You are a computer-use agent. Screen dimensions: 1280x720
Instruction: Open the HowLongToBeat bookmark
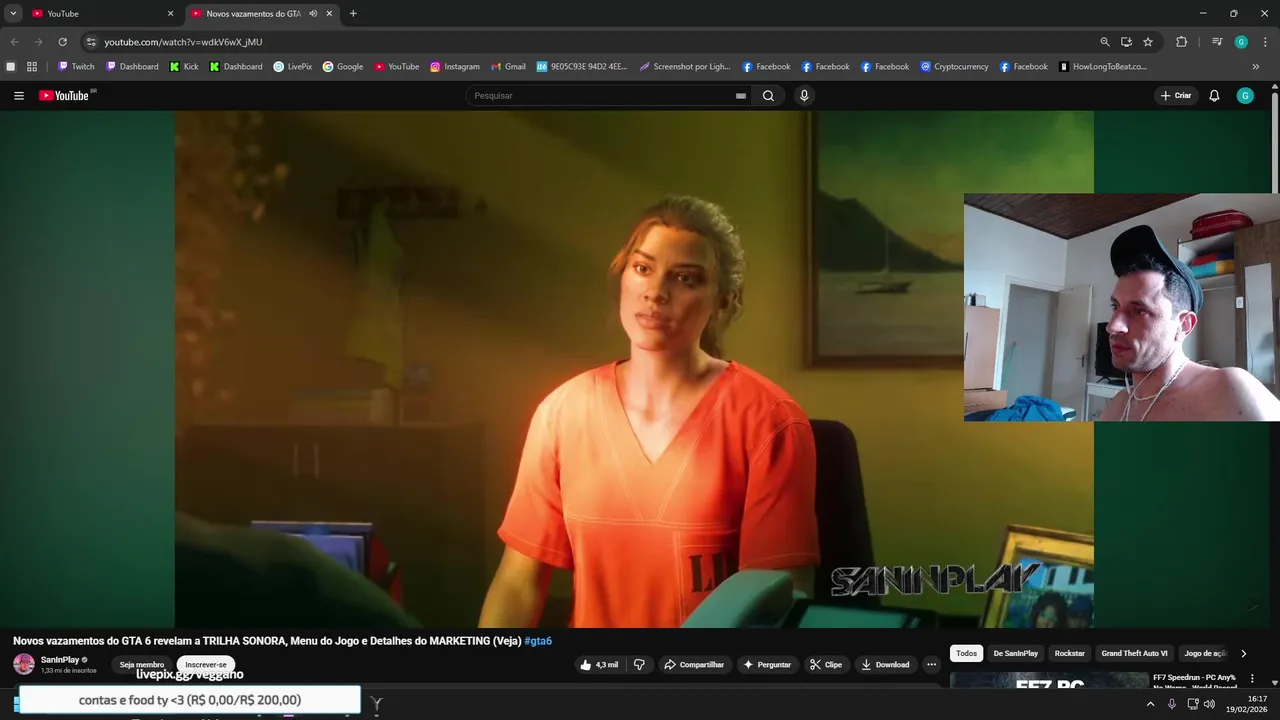tap(1103, 67)
